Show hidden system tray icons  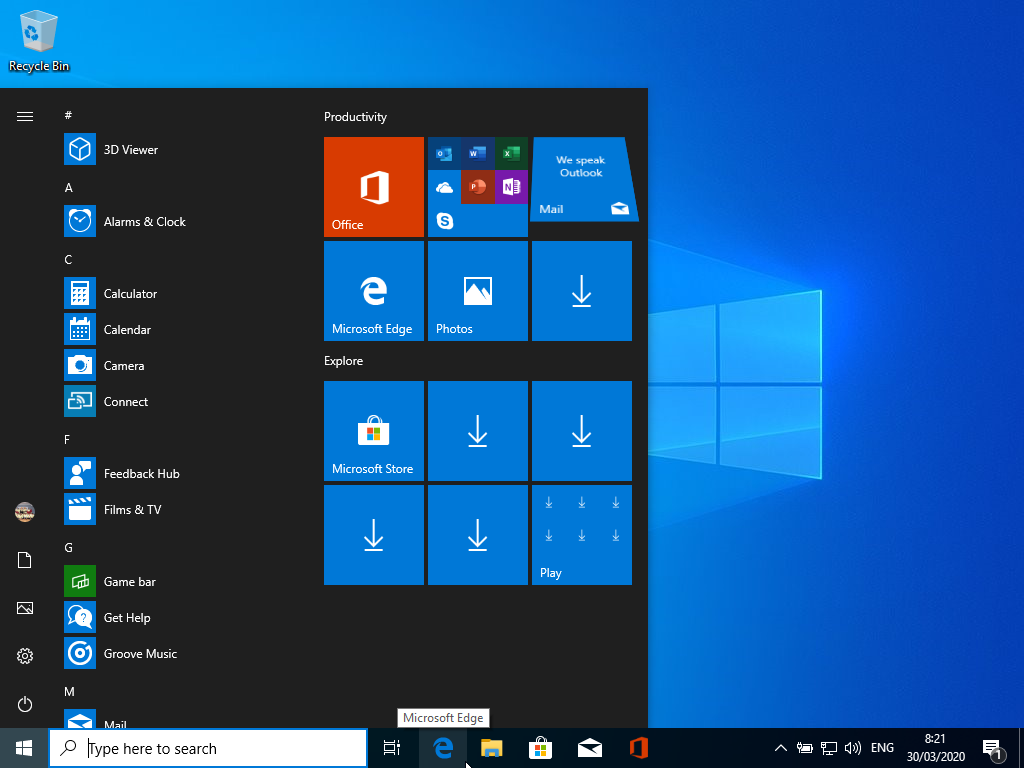coord(780,748)
